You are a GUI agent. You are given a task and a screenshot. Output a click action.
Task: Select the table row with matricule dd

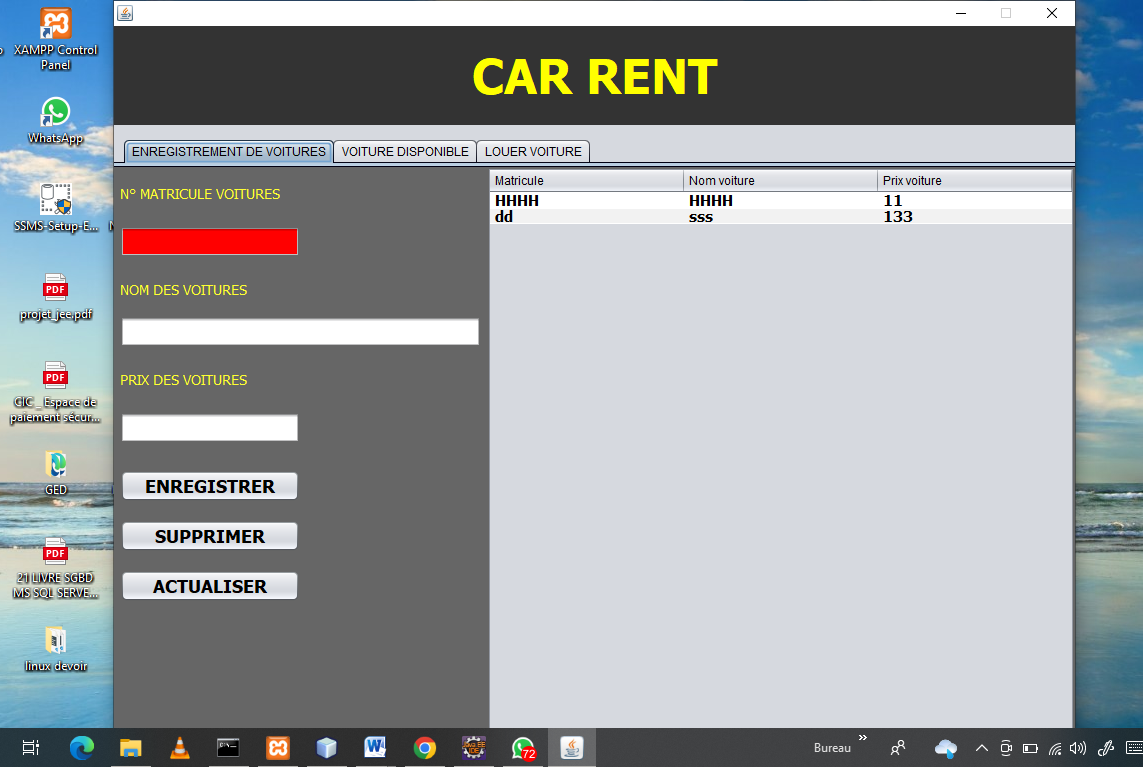pyautogui.click(x=780, y=217)
